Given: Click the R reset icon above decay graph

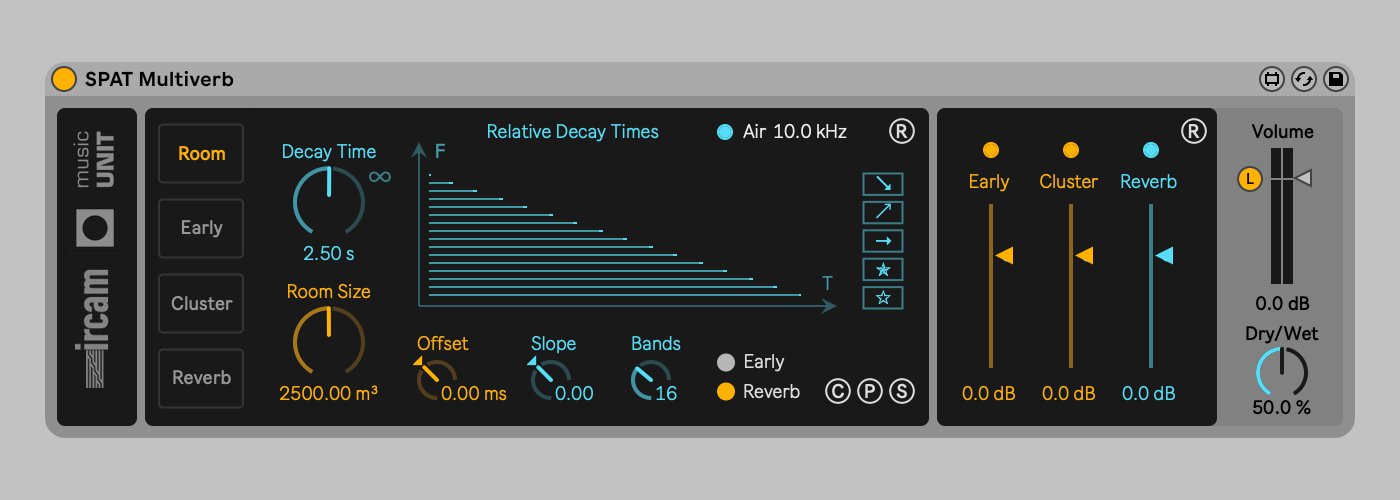Looking at the screenshot, I should point(902,131).
